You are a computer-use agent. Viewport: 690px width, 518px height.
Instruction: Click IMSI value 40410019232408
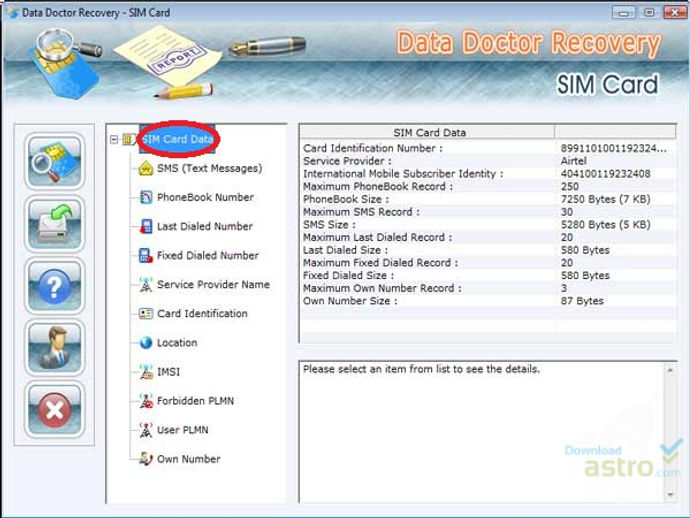point(606,174)
